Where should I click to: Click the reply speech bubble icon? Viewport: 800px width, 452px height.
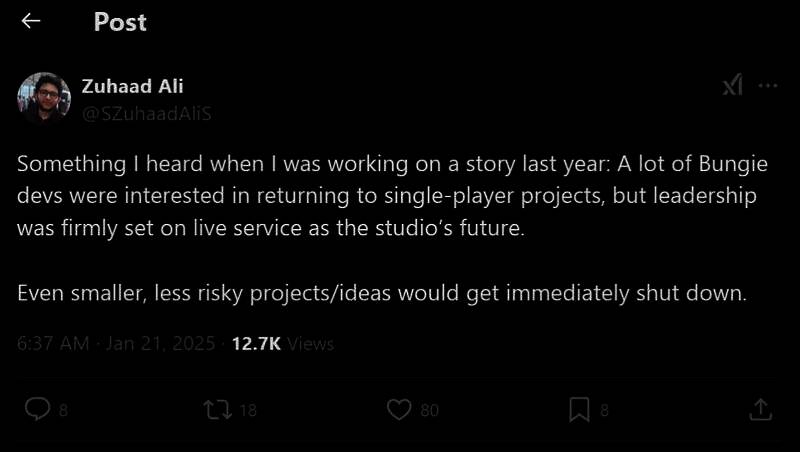click(37, 409)
